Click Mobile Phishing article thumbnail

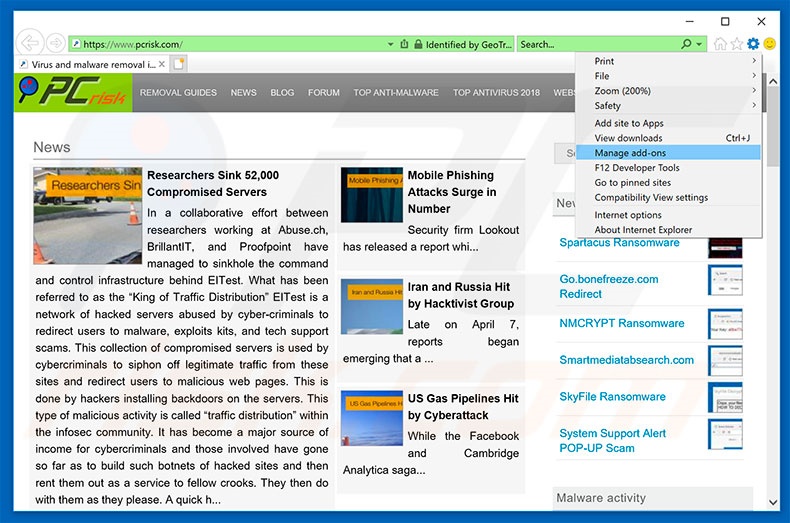[x=372, y=195]
